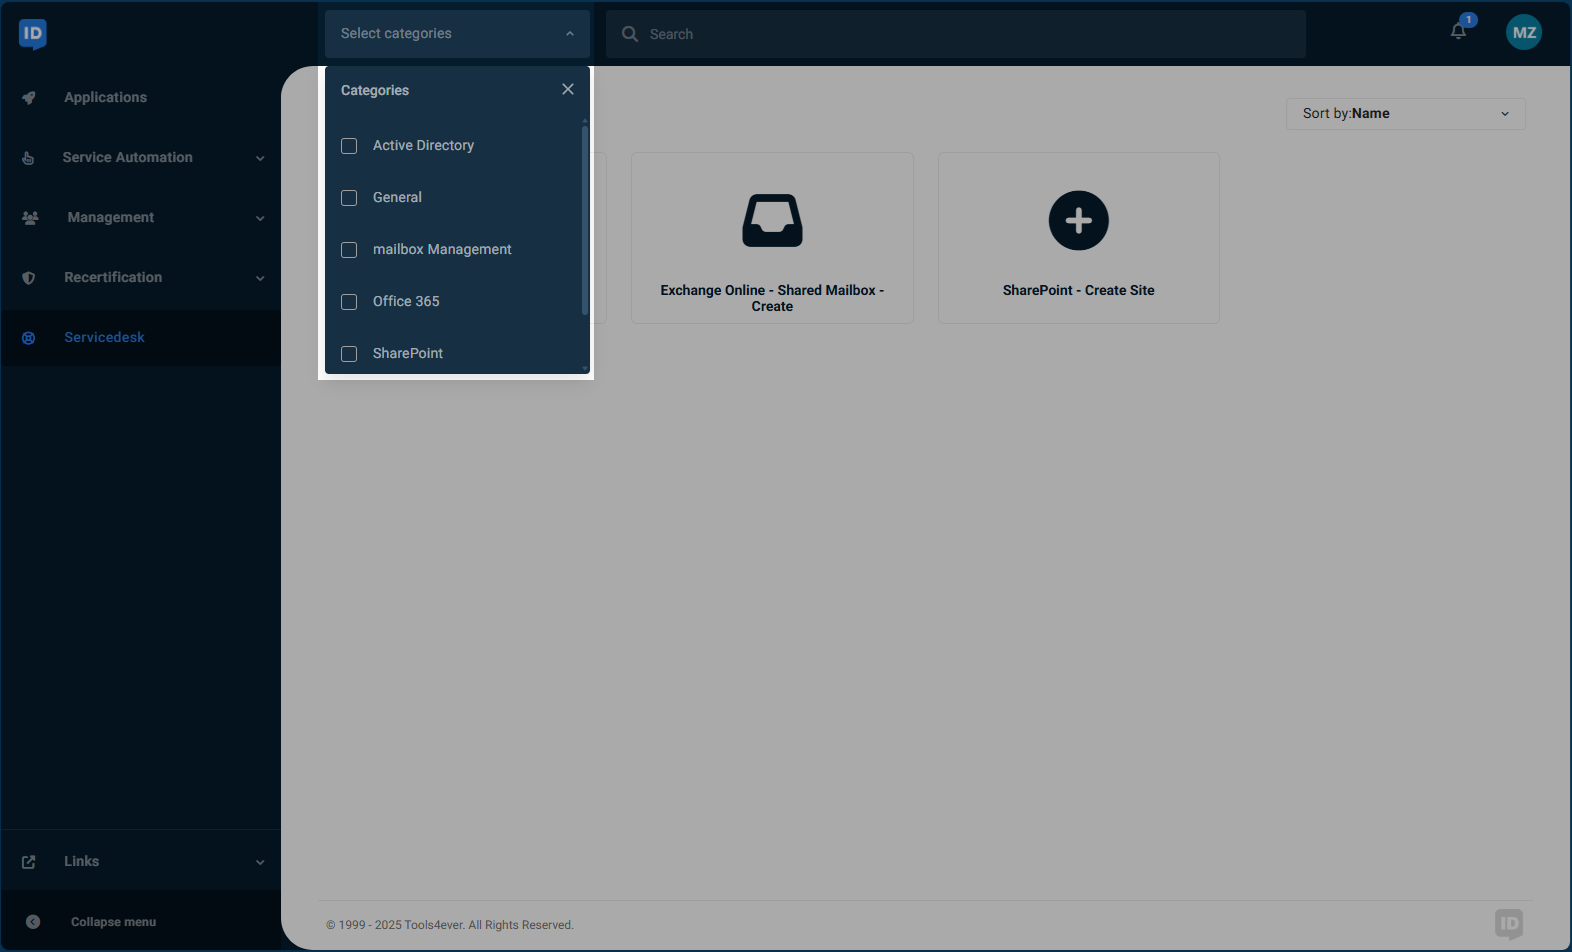The height and width of the screenshot is (952, 1572).
Task: Check the General category box
Action: [x=349, y=198]
